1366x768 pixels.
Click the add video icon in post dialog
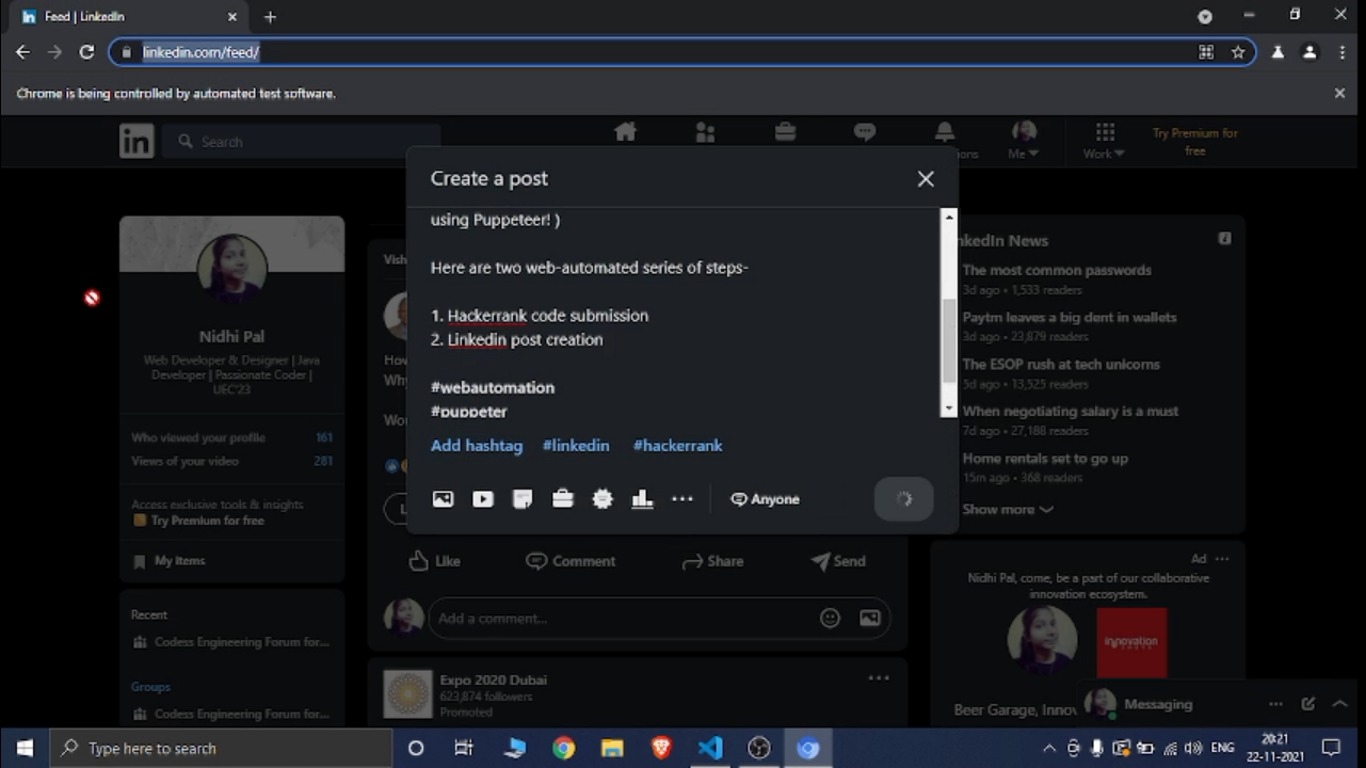click(x=483, y=499)
